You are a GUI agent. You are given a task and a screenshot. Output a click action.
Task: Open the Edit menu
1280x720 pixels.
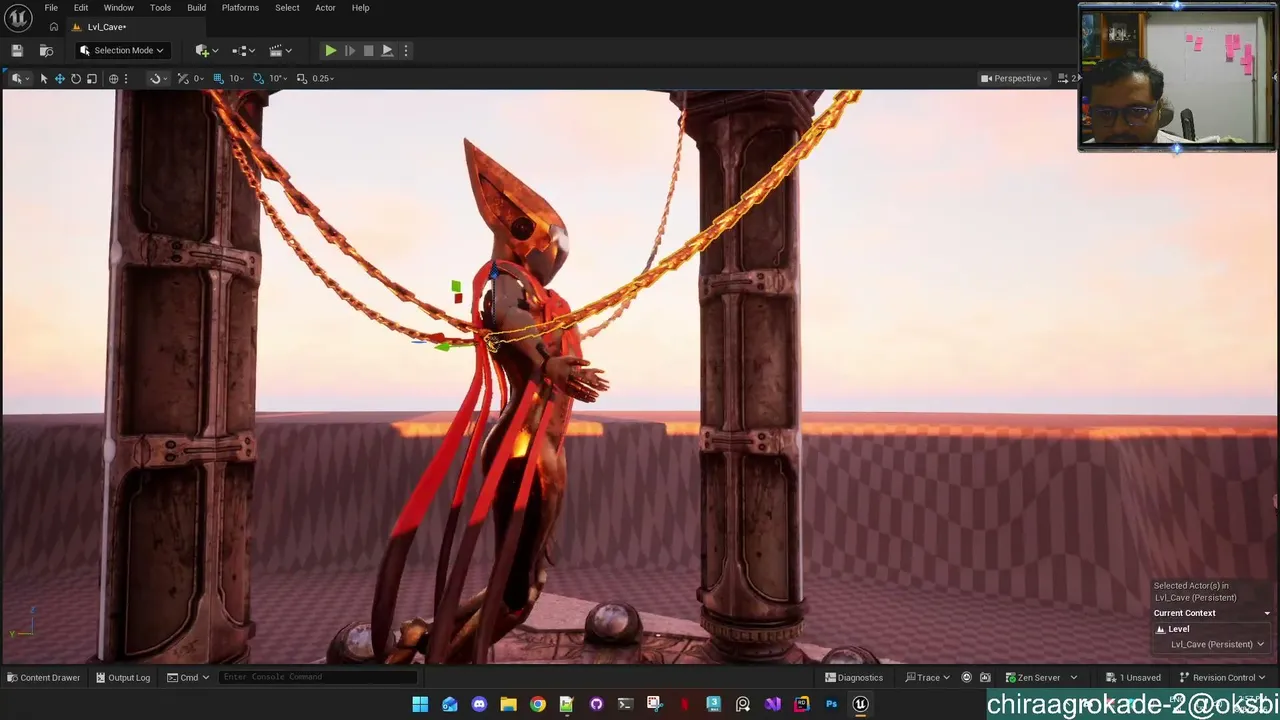[81, 8]
